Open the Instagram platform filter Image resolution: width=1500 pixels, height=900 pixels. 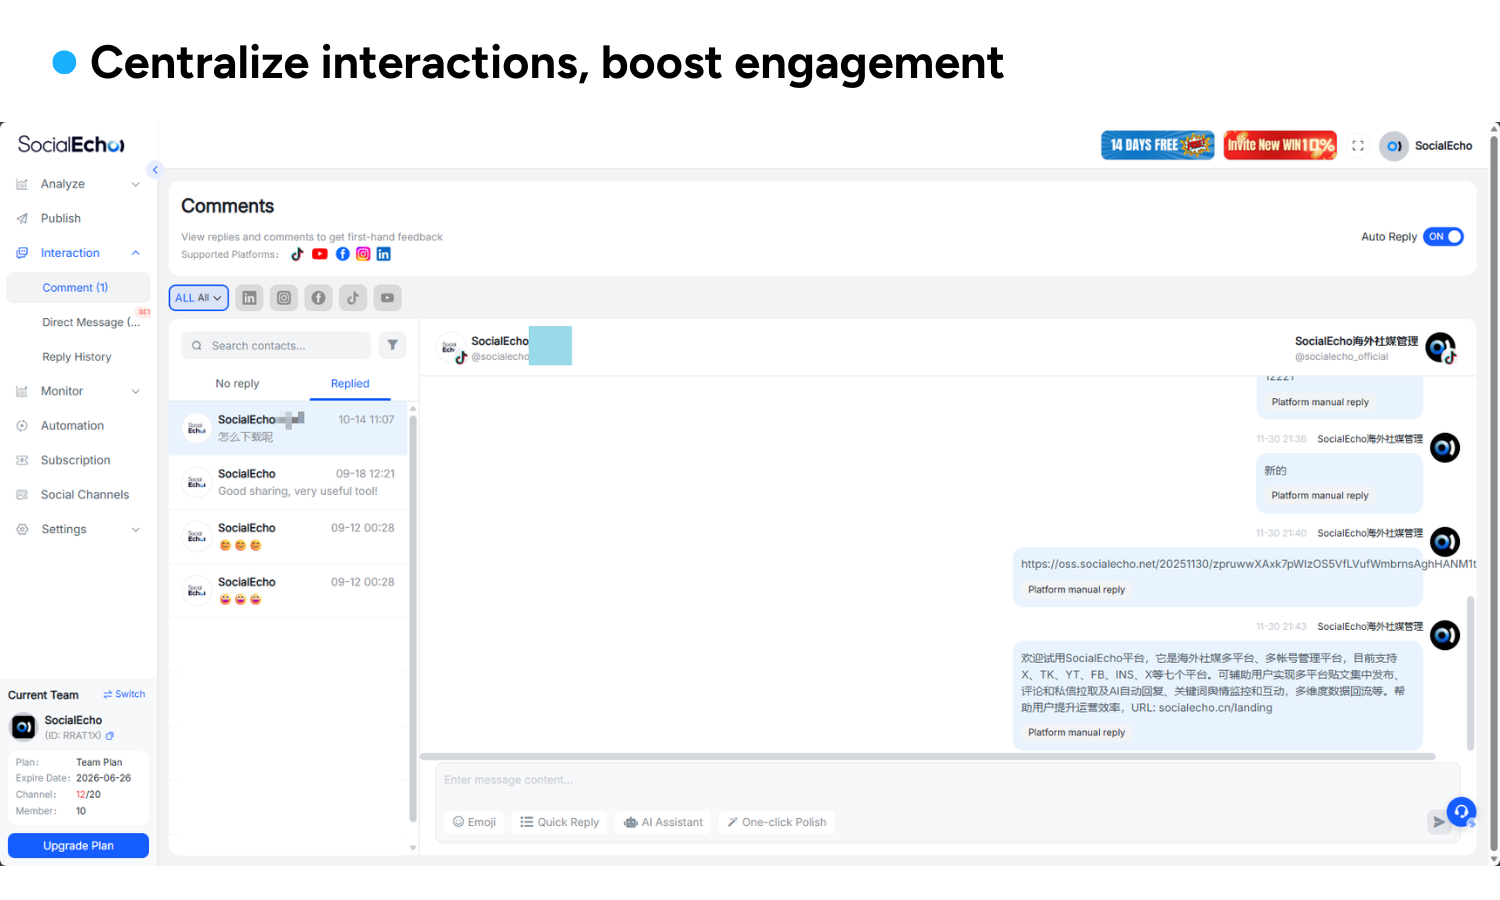click(x=284, y=297)
